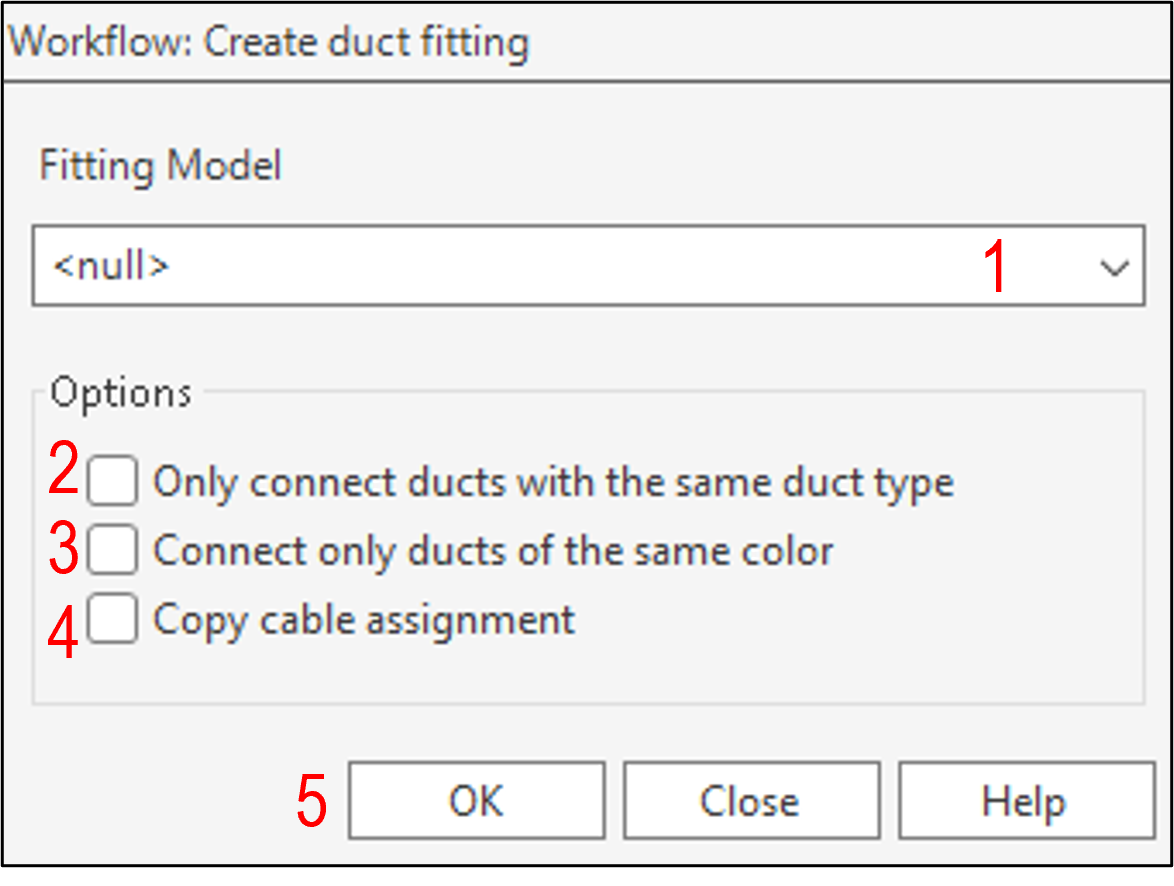Screen dimensions: 1174x886
Task: Check the Copy cable assignment checkbox
Action: tap(112, 620)
